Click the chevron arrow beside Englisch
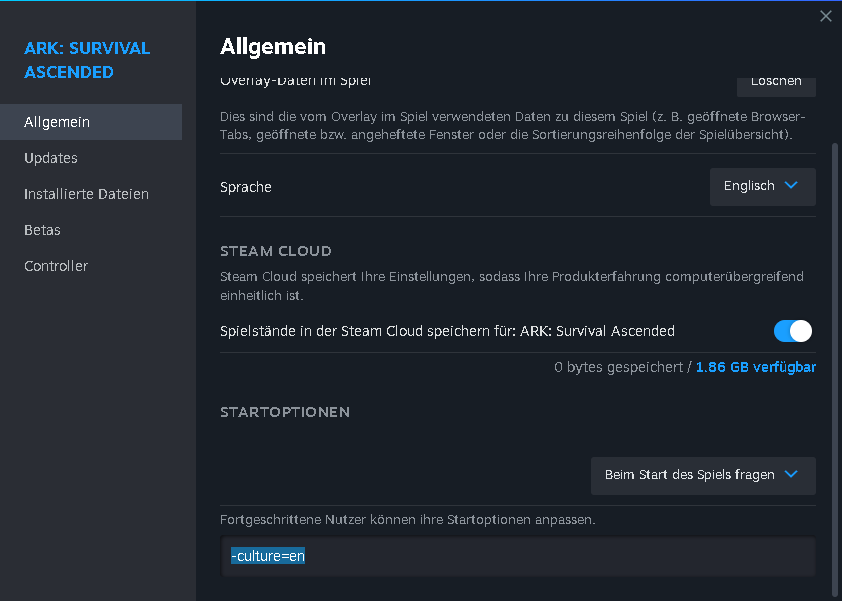The width and height of the screenshot is (842, 601). coord(791,185)
